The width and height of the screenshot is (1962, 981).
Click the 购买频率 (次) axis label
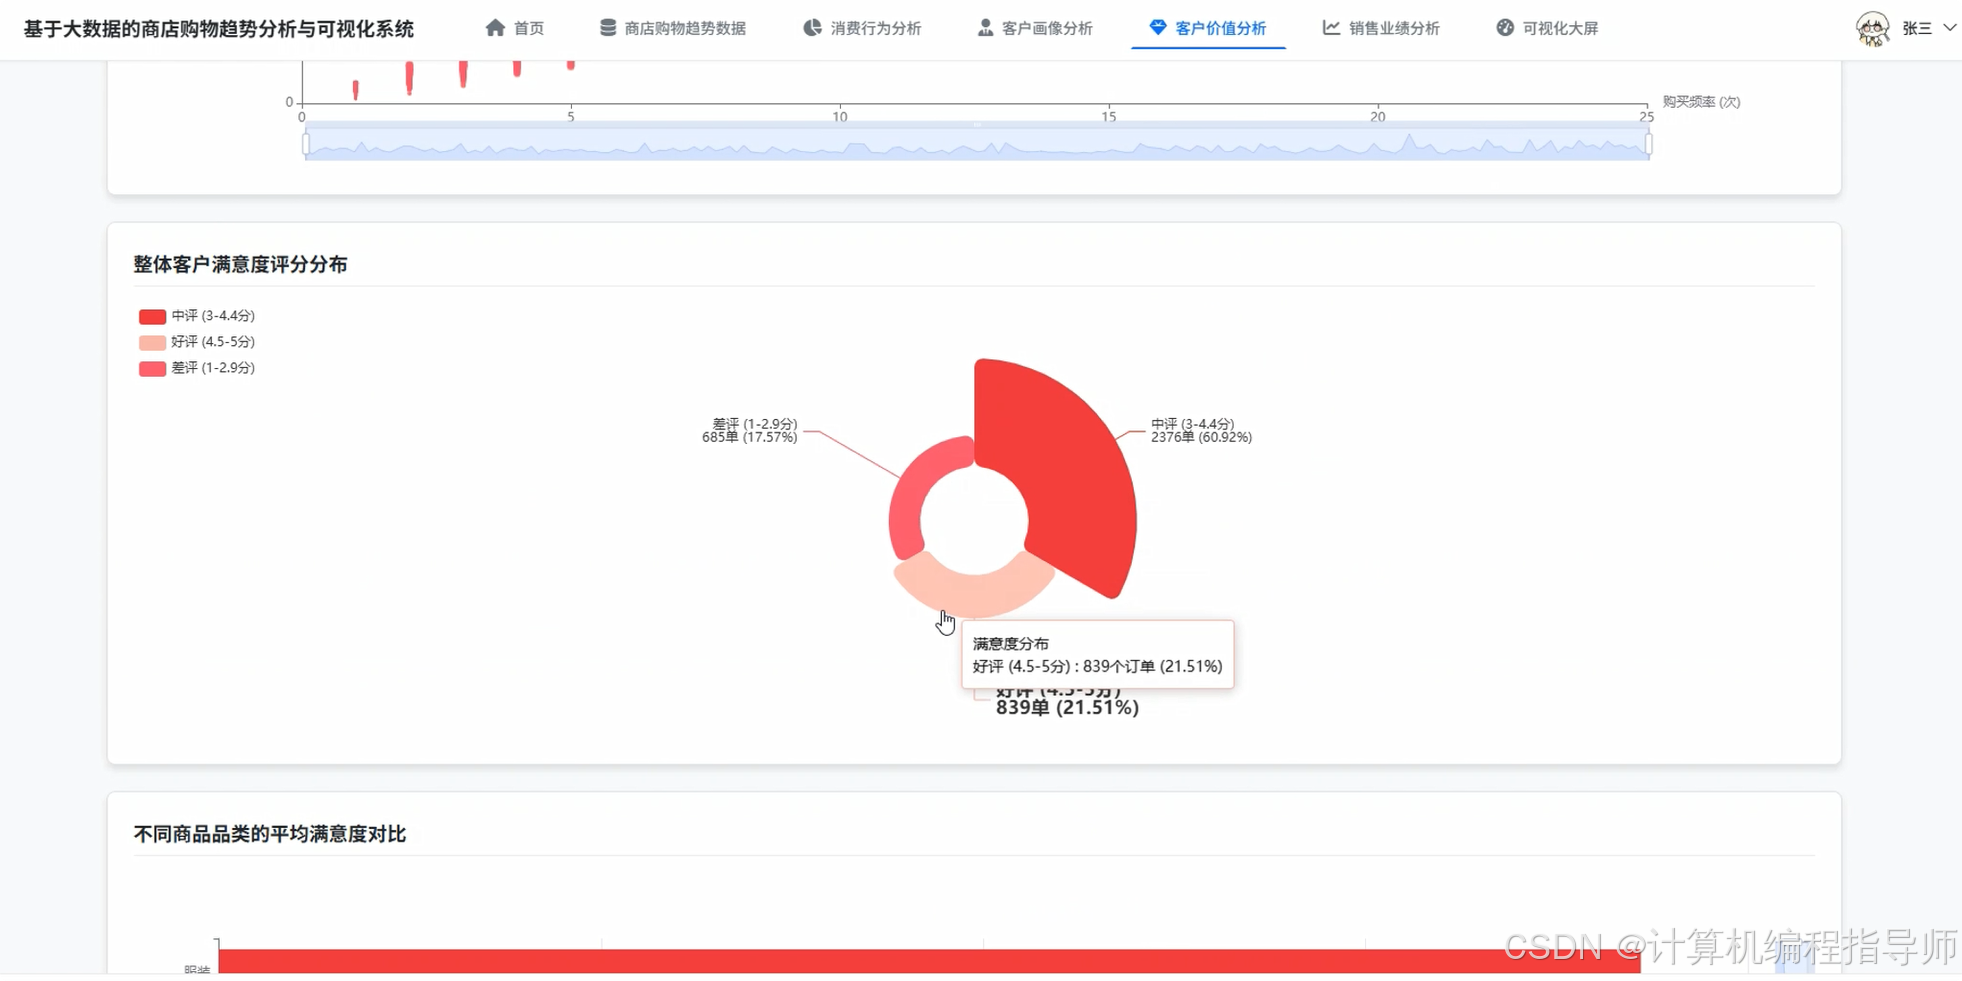[x=1701, y=102]
